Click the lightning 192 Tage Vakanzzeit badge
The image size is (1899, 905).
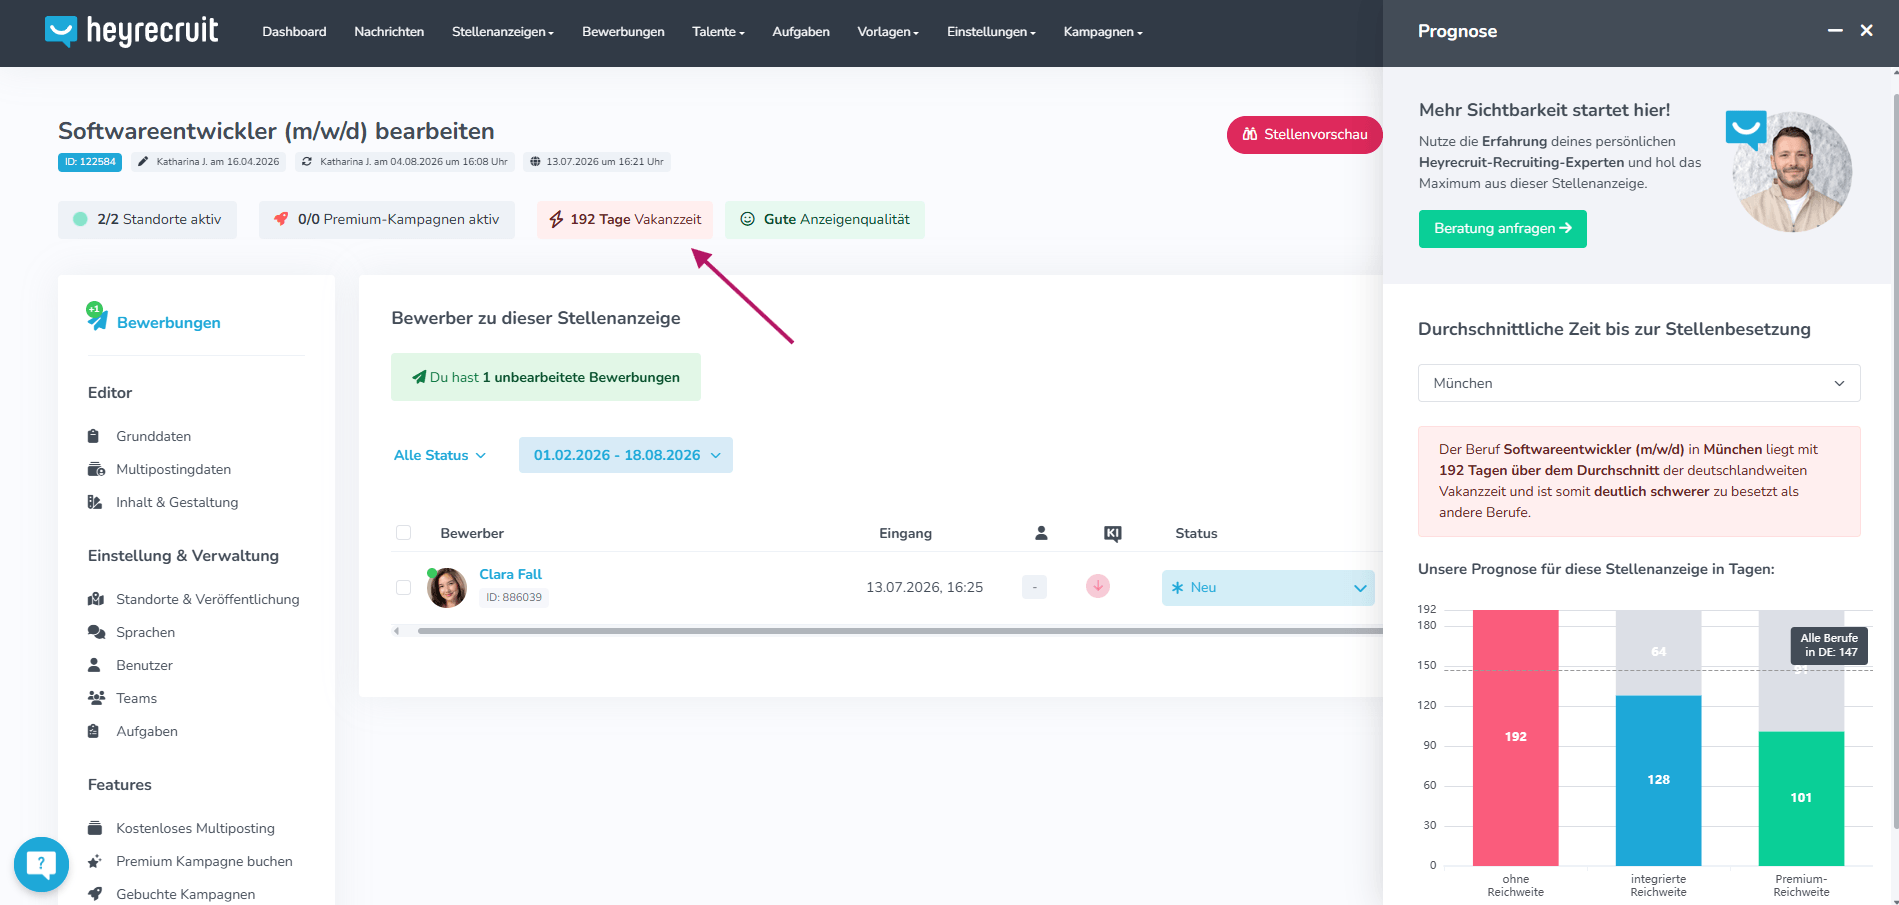(x=625, y=220)
